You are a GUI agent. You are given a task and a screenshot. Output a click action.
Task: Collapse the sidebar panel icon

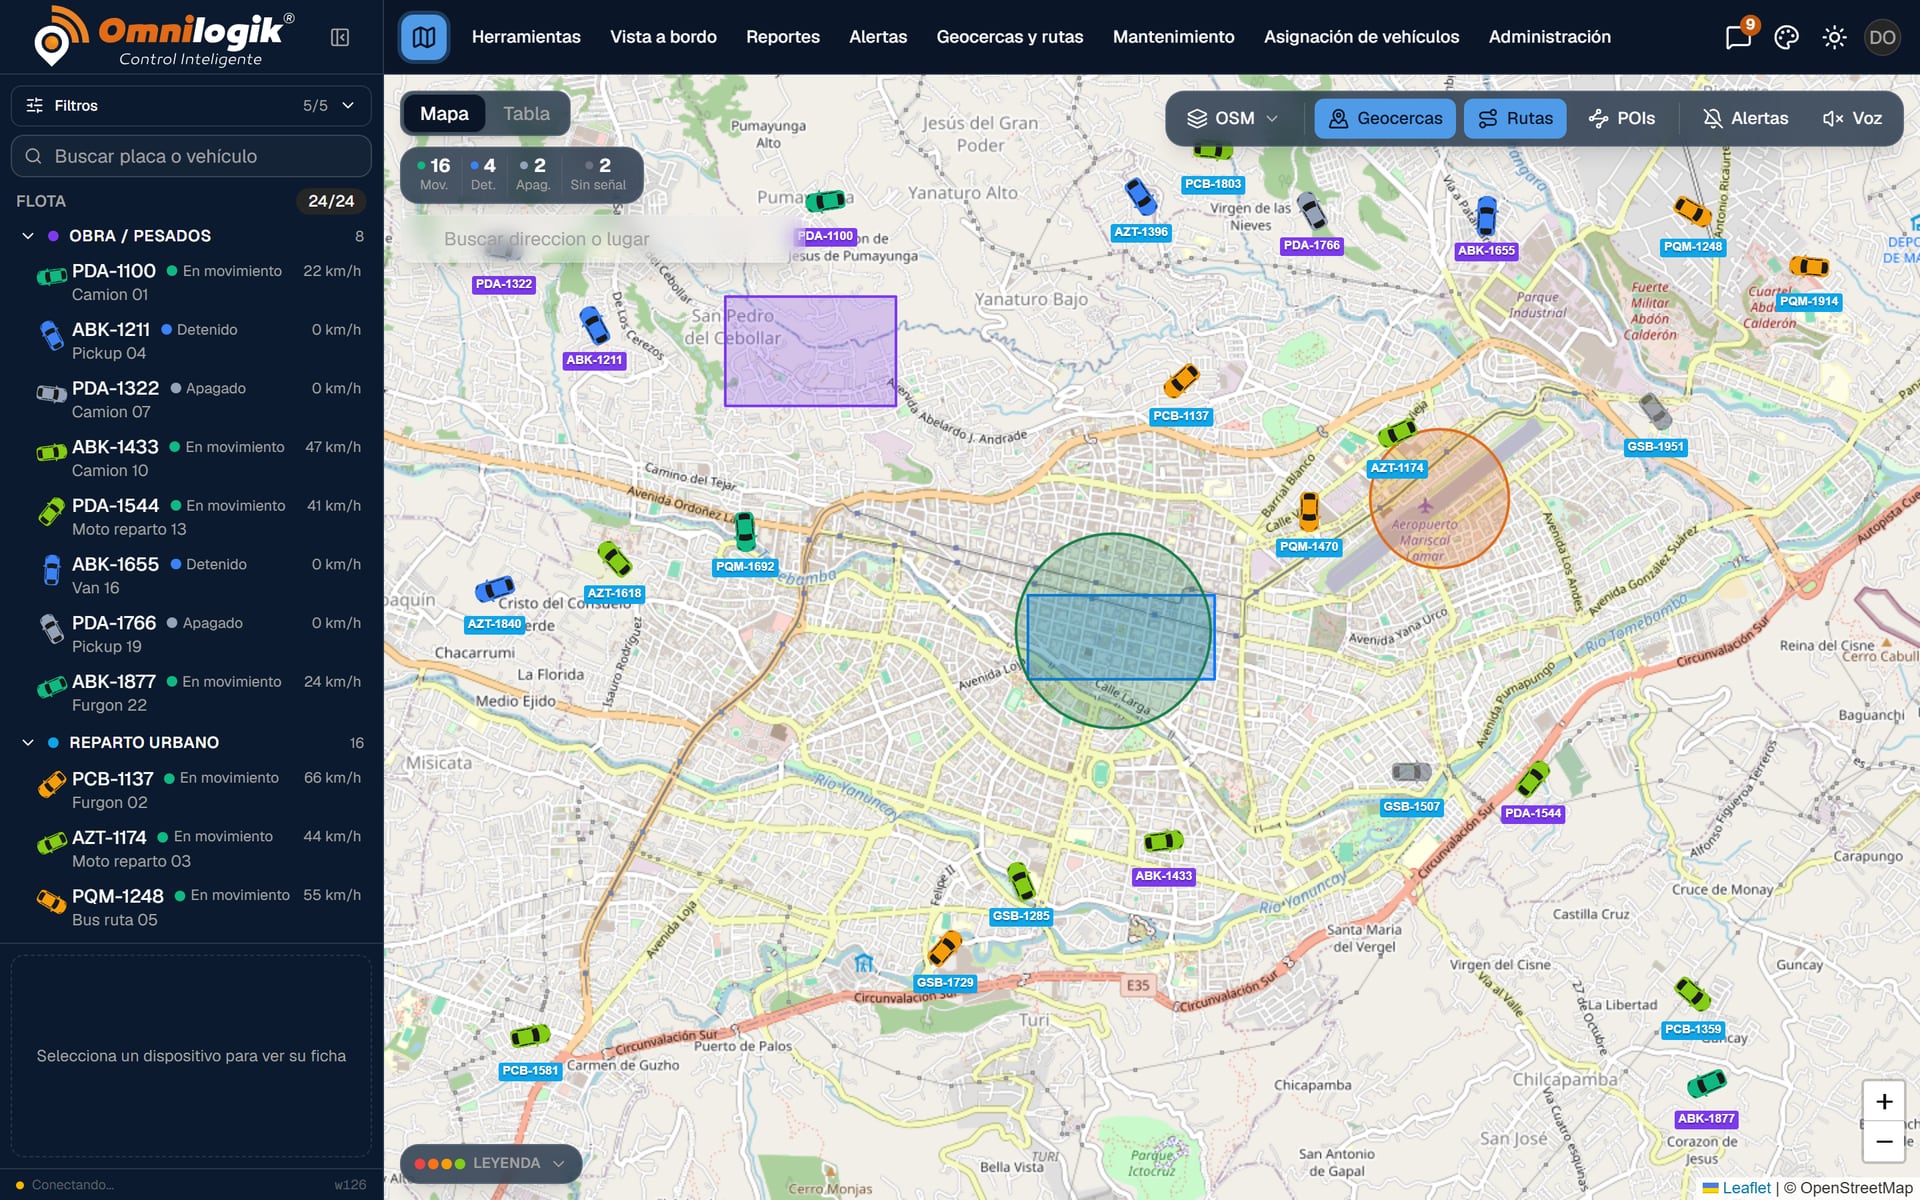click(340, 37)
